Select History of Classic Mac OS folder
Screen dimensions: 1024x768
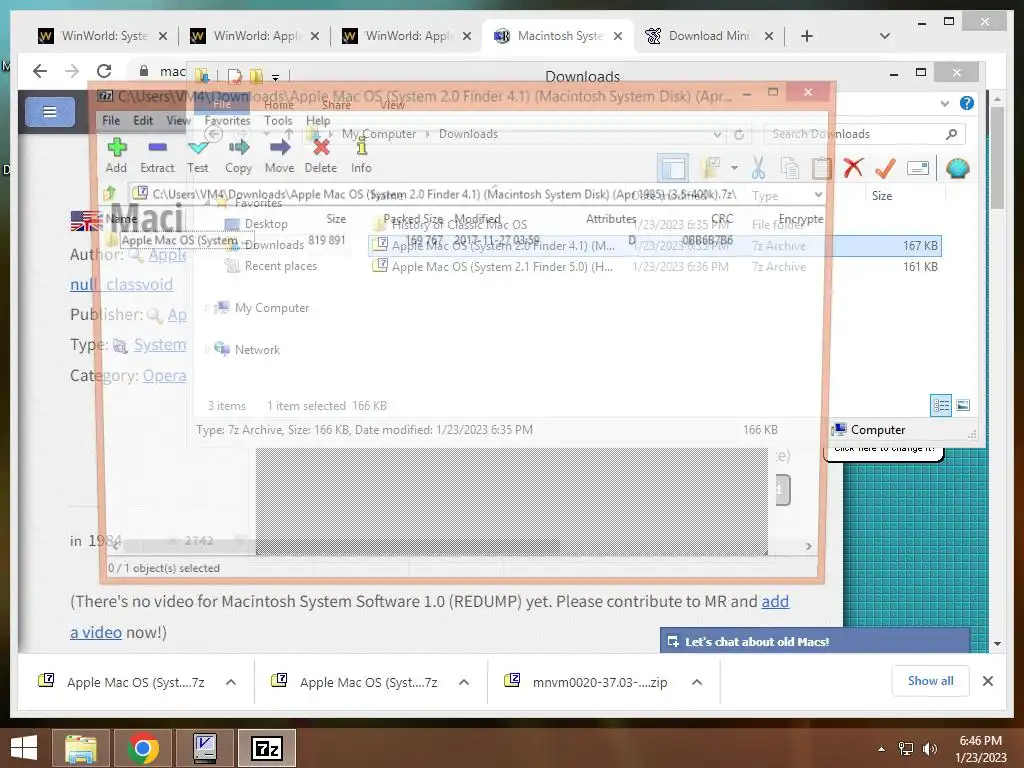coord(655,225)
